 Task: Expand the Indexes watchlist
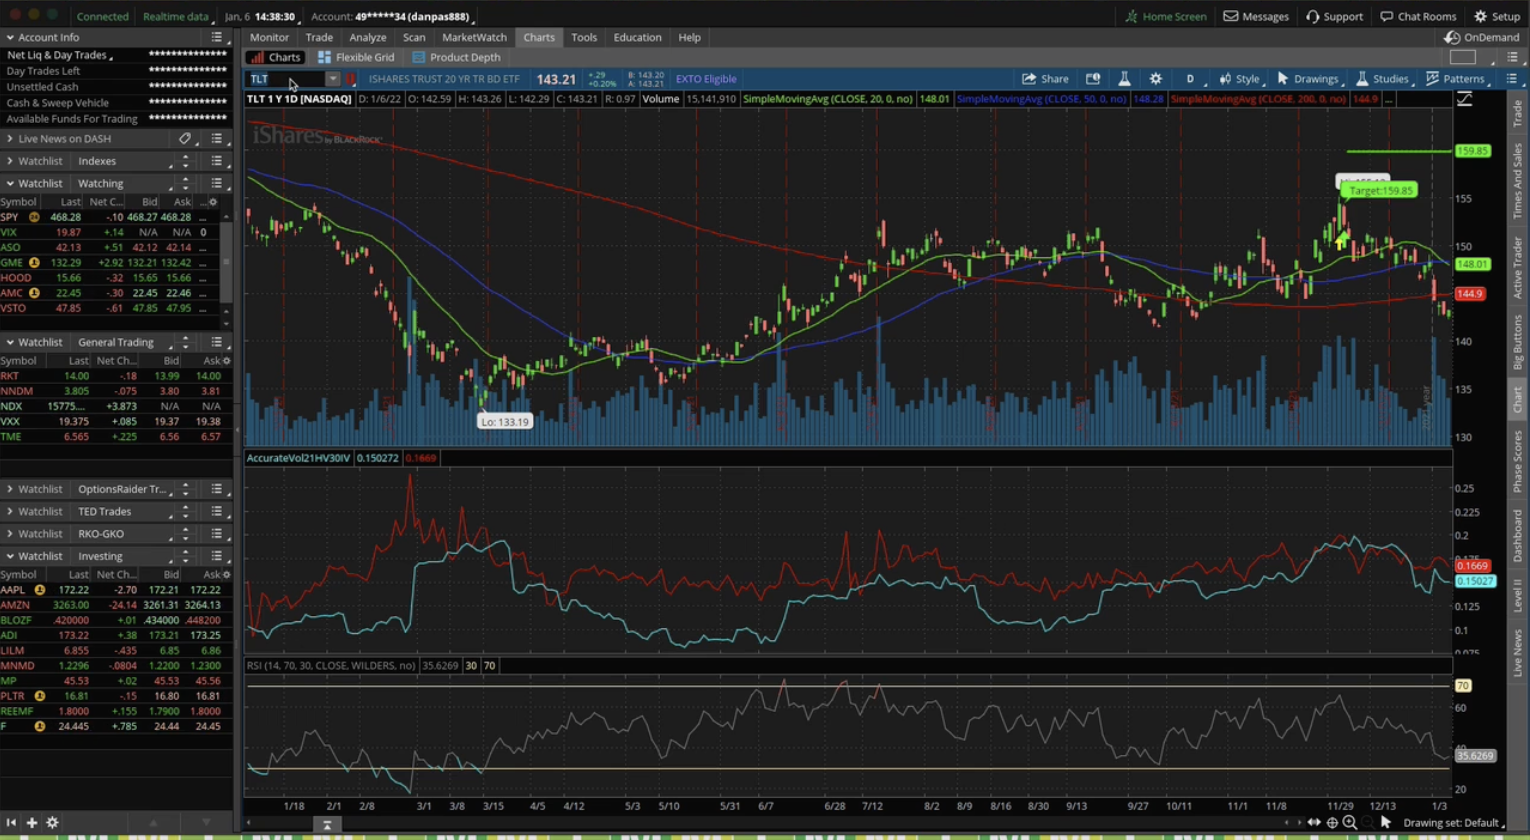click(10, 161)
